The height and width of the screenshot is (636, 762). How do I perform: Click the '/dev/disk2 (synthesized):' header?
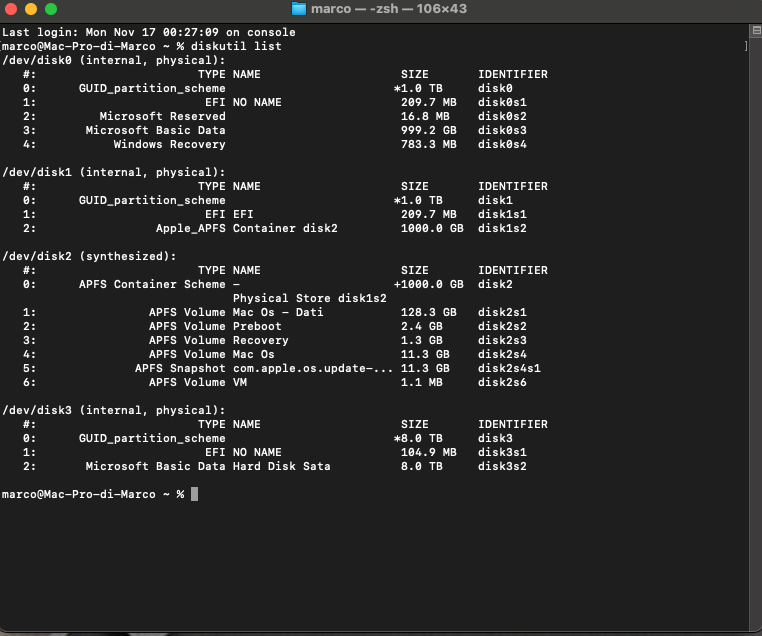89,256
